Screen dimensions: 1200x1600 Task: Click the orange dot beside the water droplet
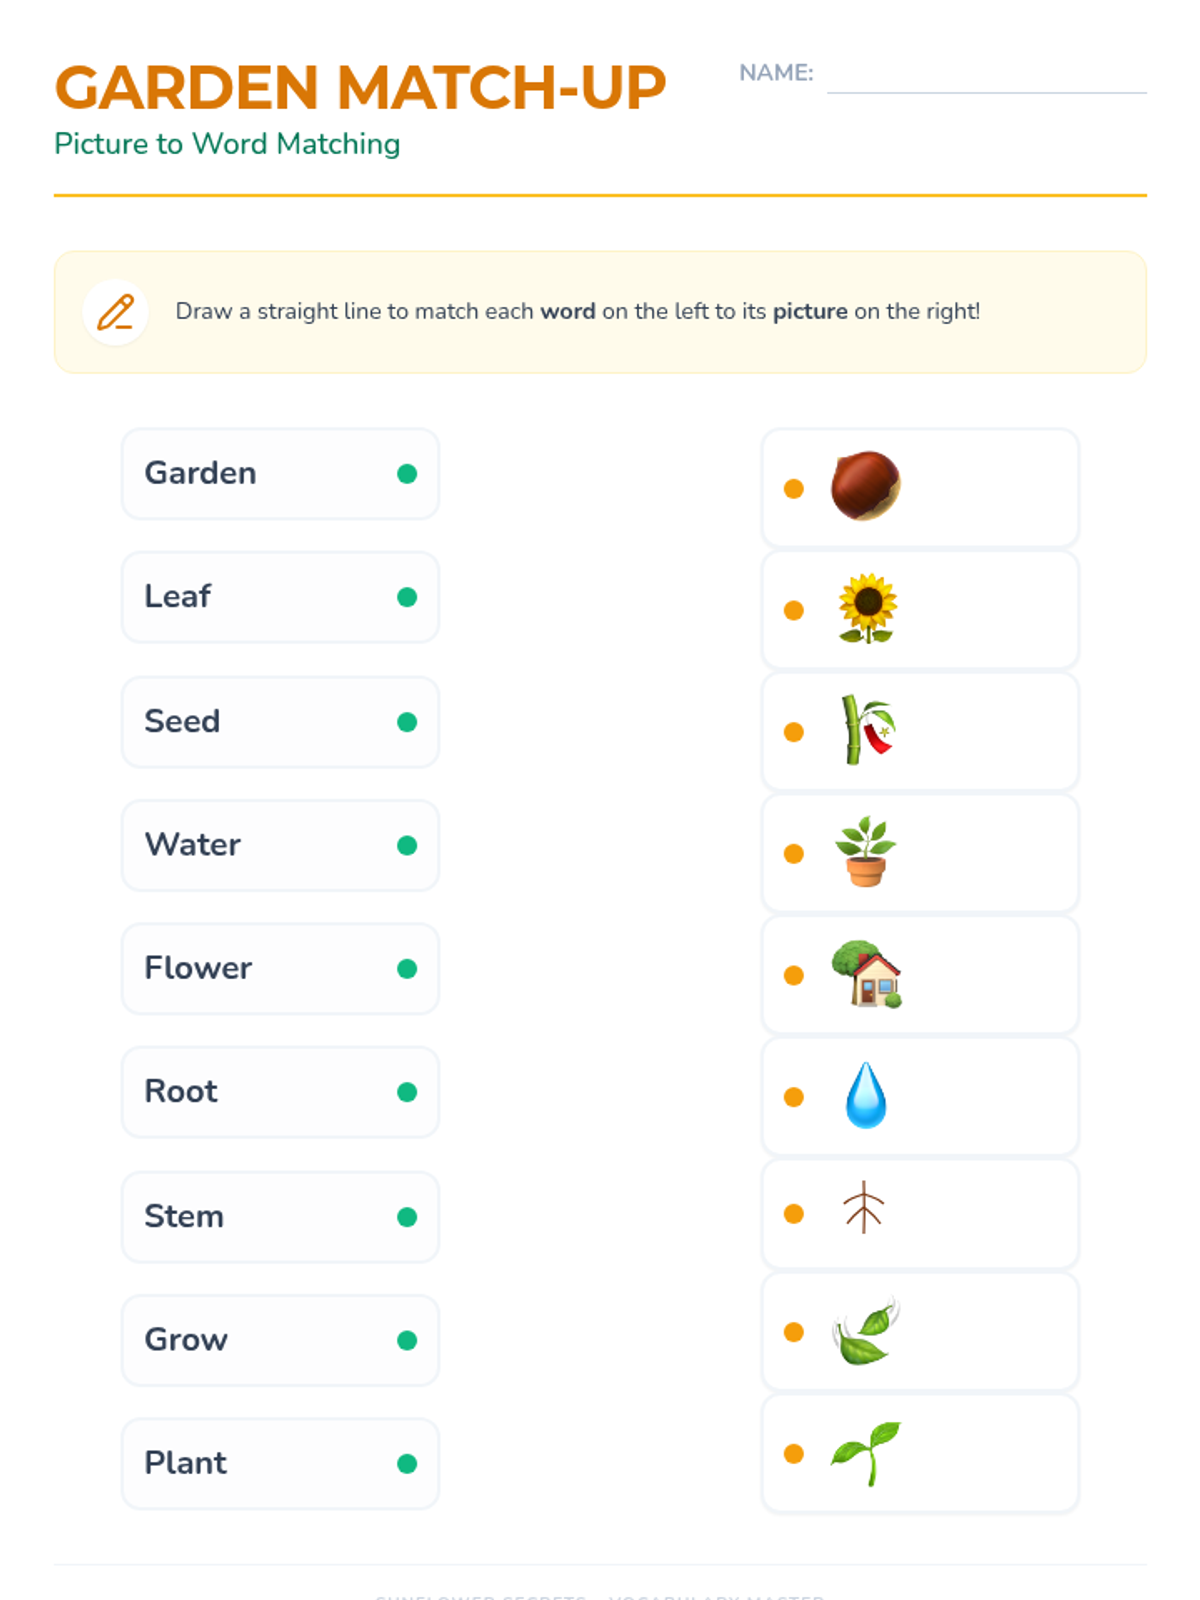tap(794, 1097)
